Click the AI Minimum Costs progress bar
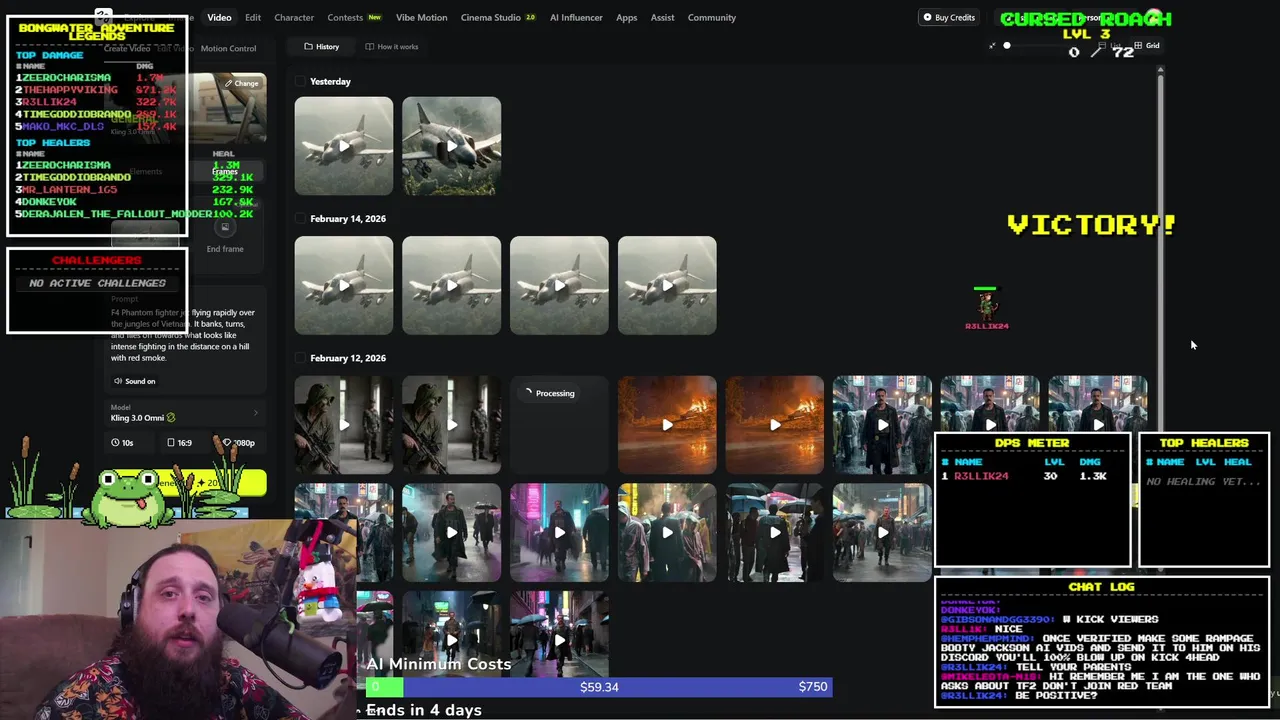This screenshot has width=1280, height=720. (599, 687)
